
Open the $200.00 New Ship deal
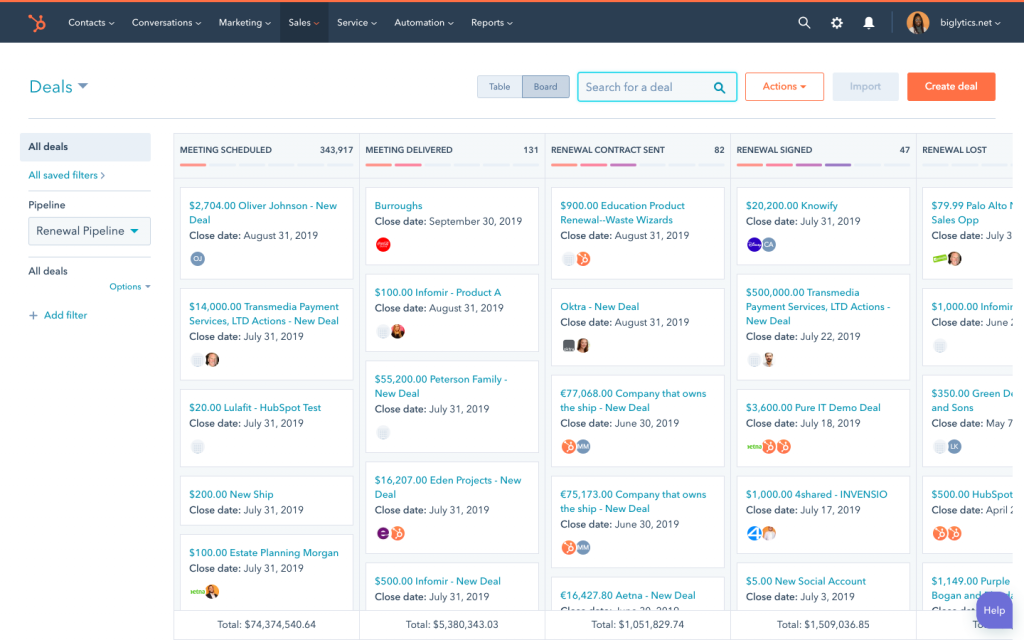pyautogui.click(x=231, y=494)
